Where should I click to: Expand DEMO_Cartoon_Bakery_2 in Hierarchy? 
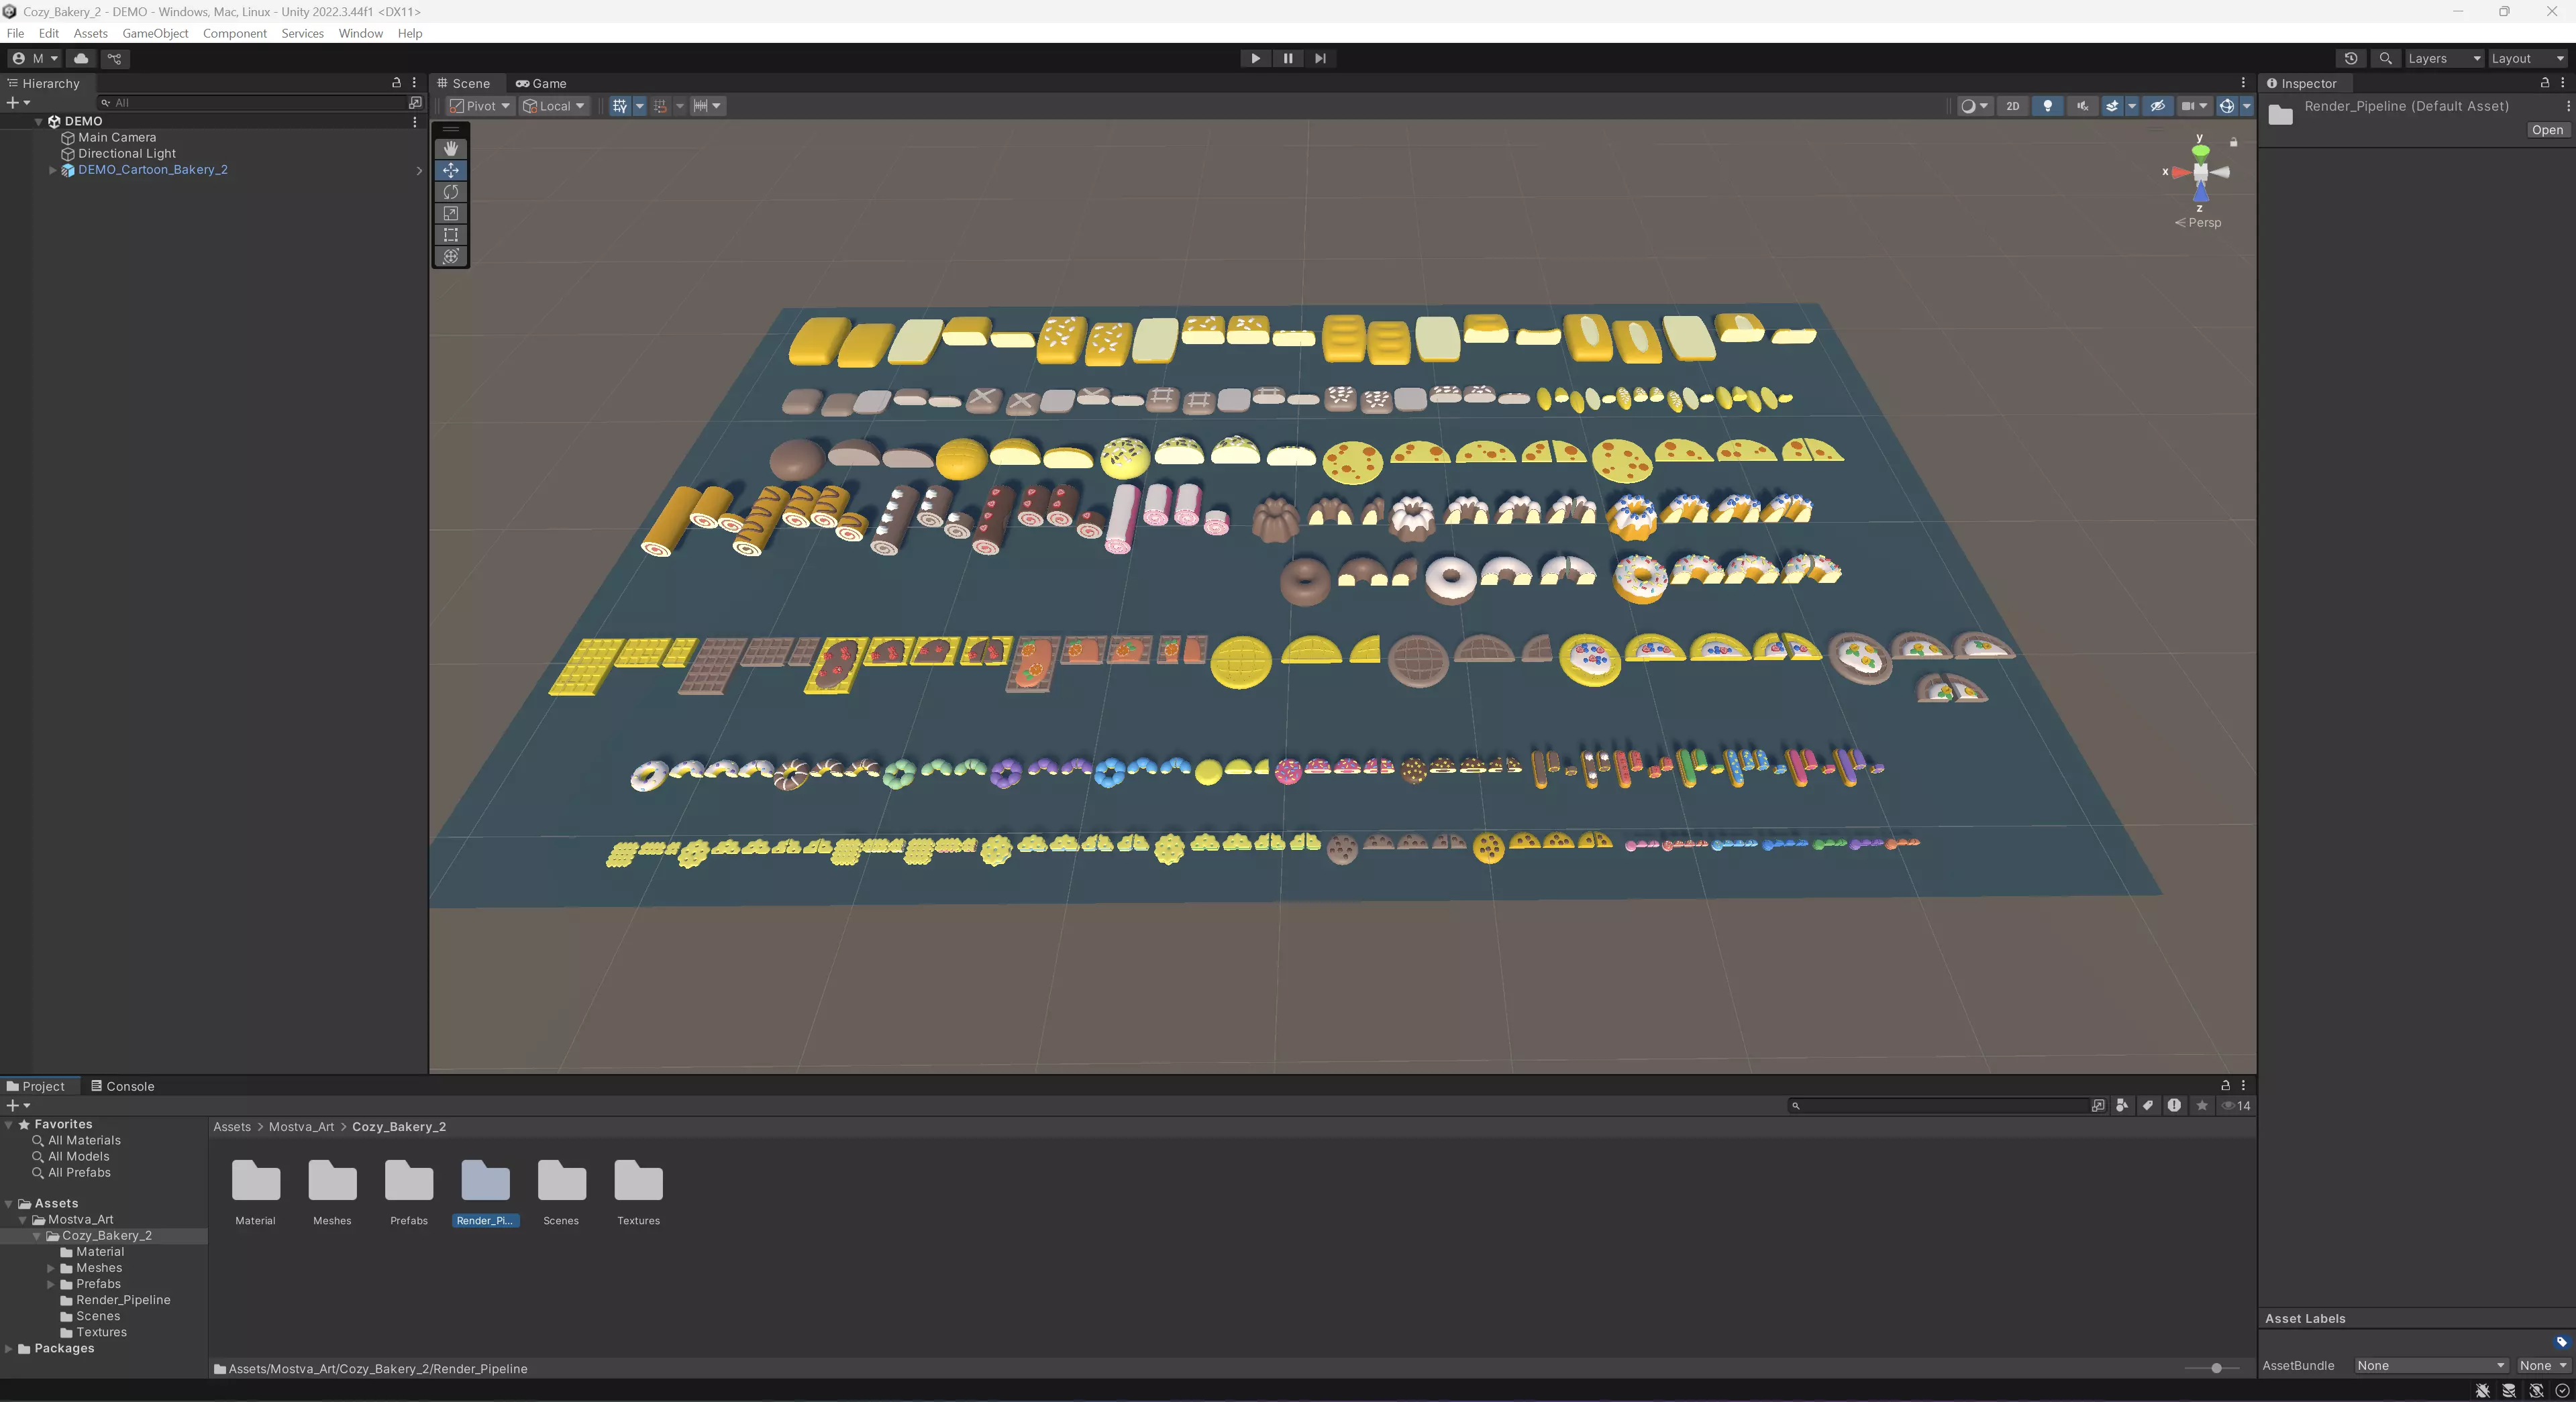tap(52, 170)
